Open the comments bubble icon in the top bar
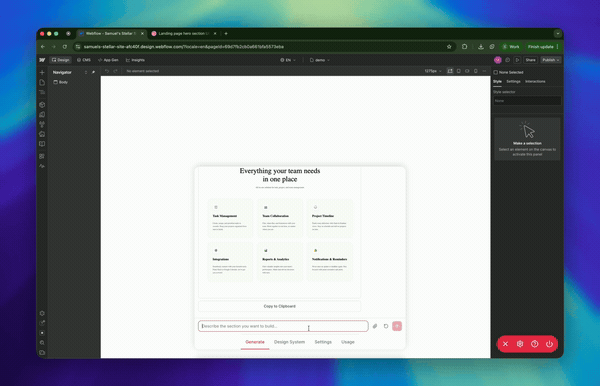This screenshot has width=600, height=386. point(508,60)
